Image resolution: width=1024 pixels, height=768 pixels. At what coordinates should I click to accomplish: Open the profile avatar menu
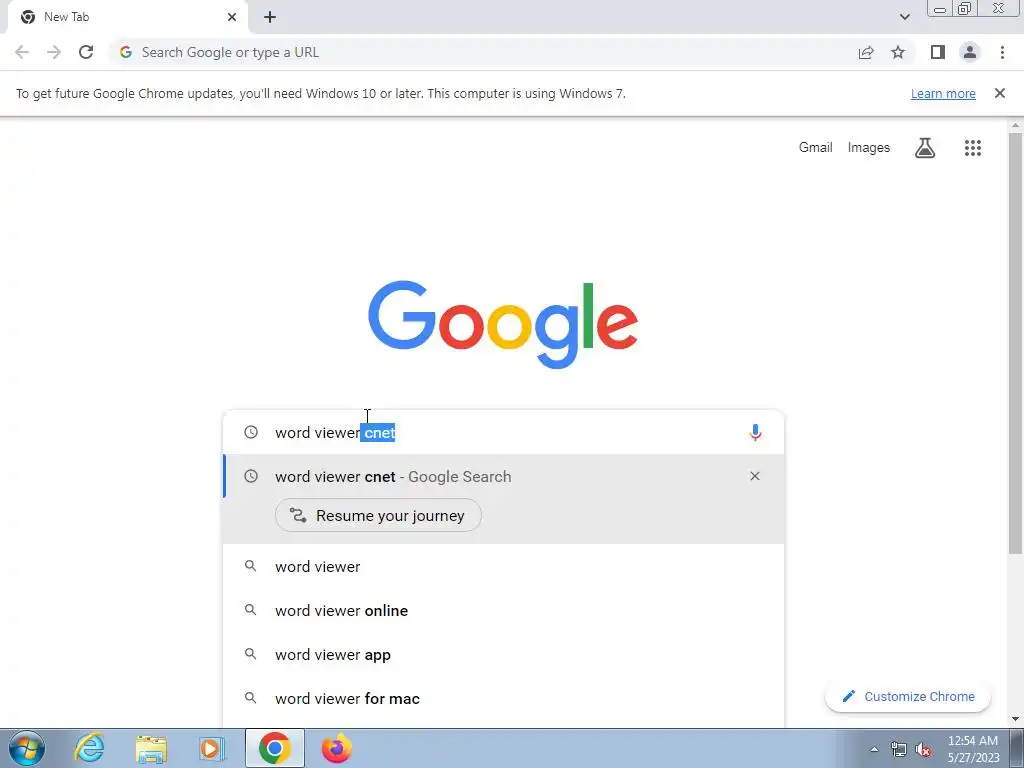(x=970, y=52)
